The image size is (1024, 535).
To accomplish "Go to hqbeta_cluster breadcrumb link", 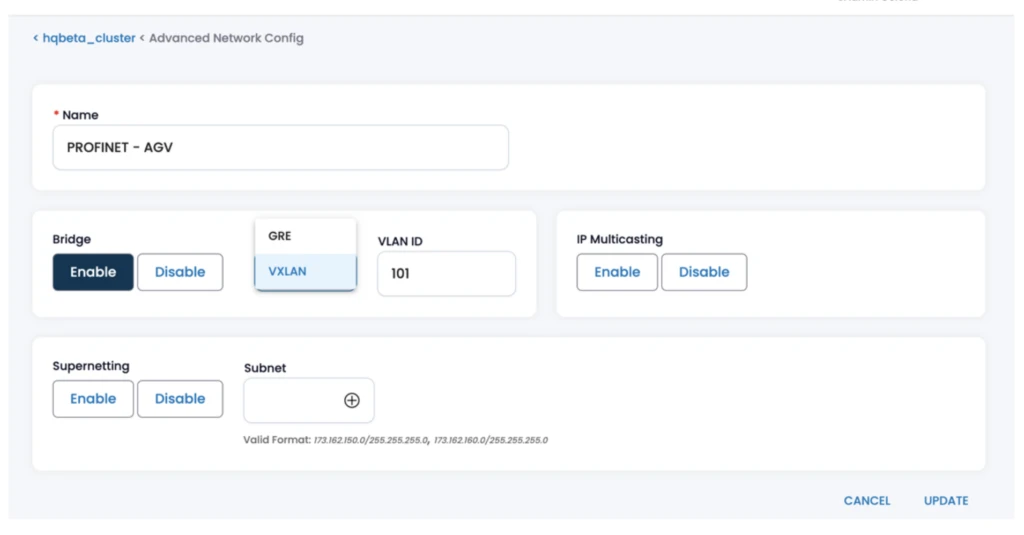I will click(x=88, y=38).
